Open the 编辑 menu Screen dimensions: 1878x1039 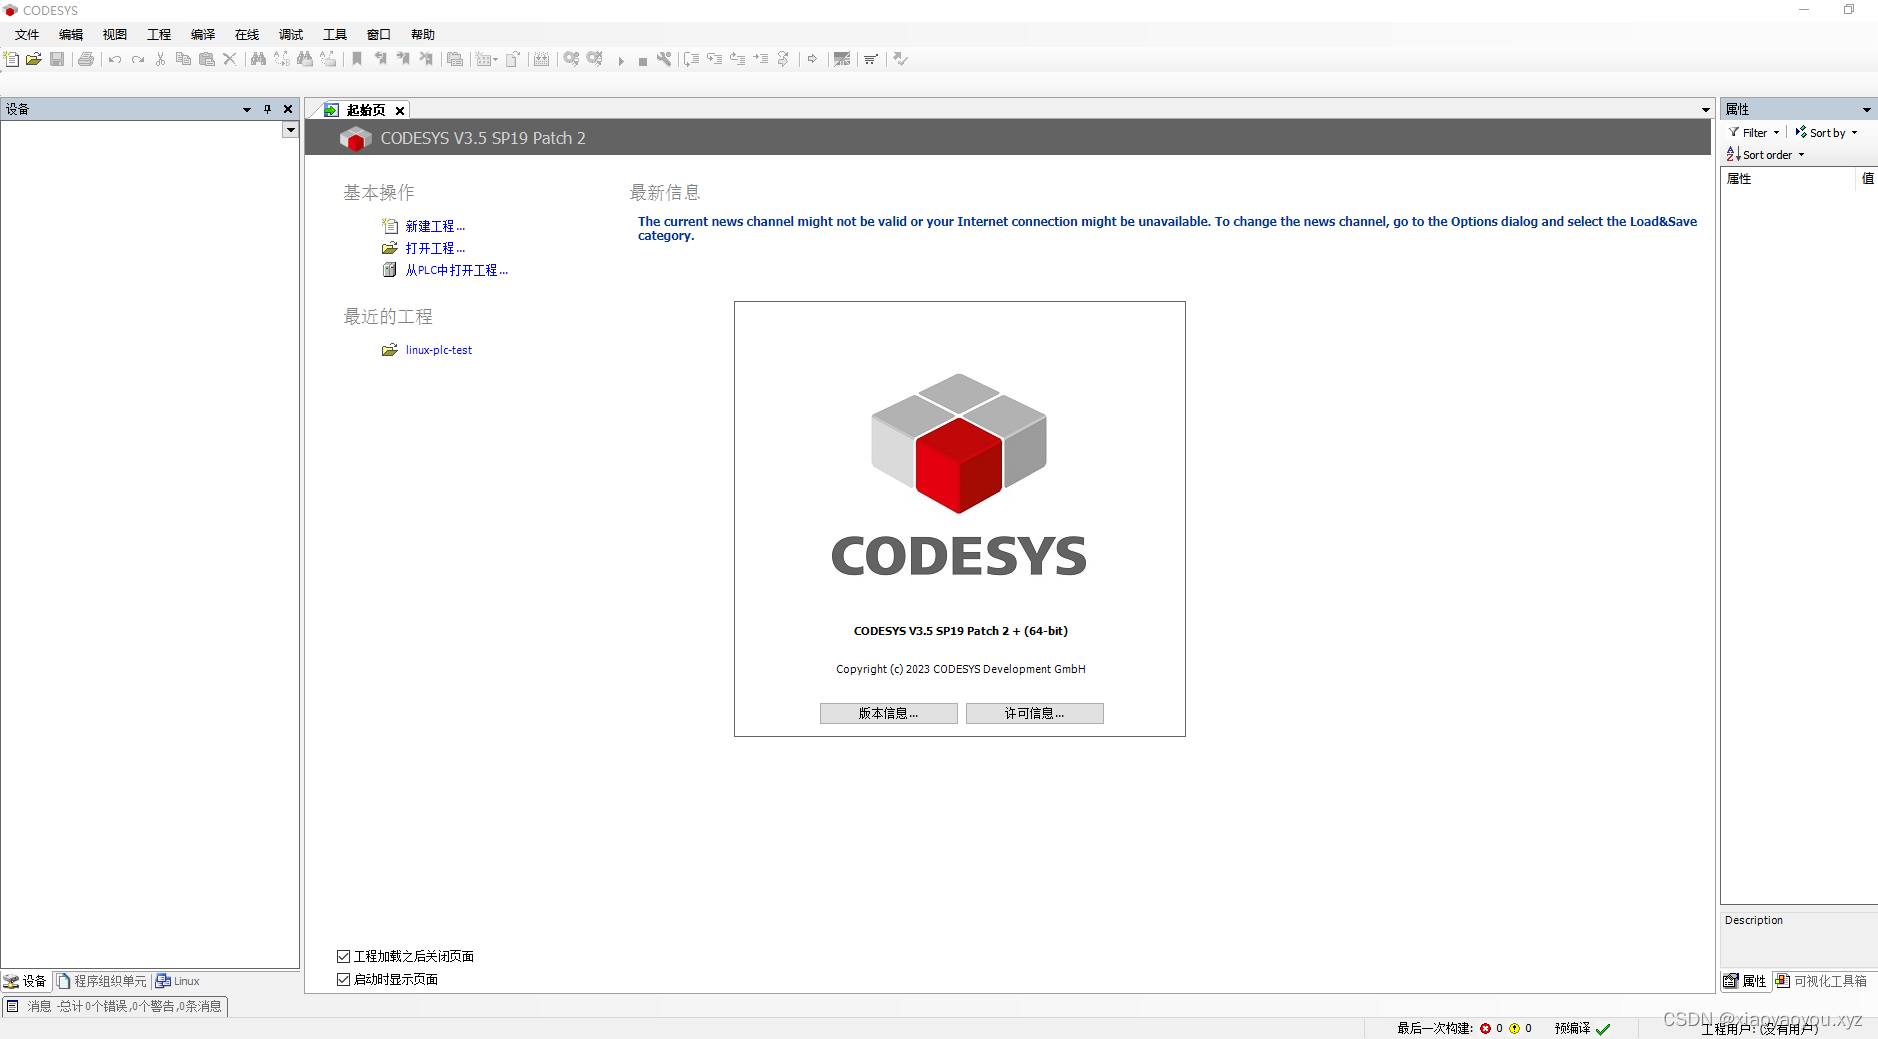point(71,35)
